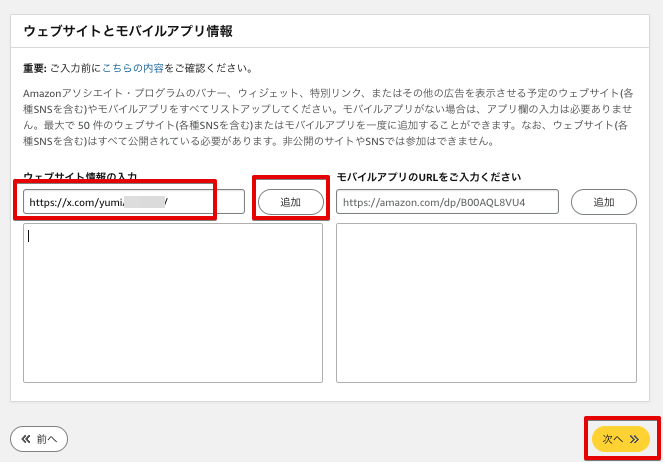Click the website URL input field
This screenshot has height=464, width=665.
pos(134,202)
